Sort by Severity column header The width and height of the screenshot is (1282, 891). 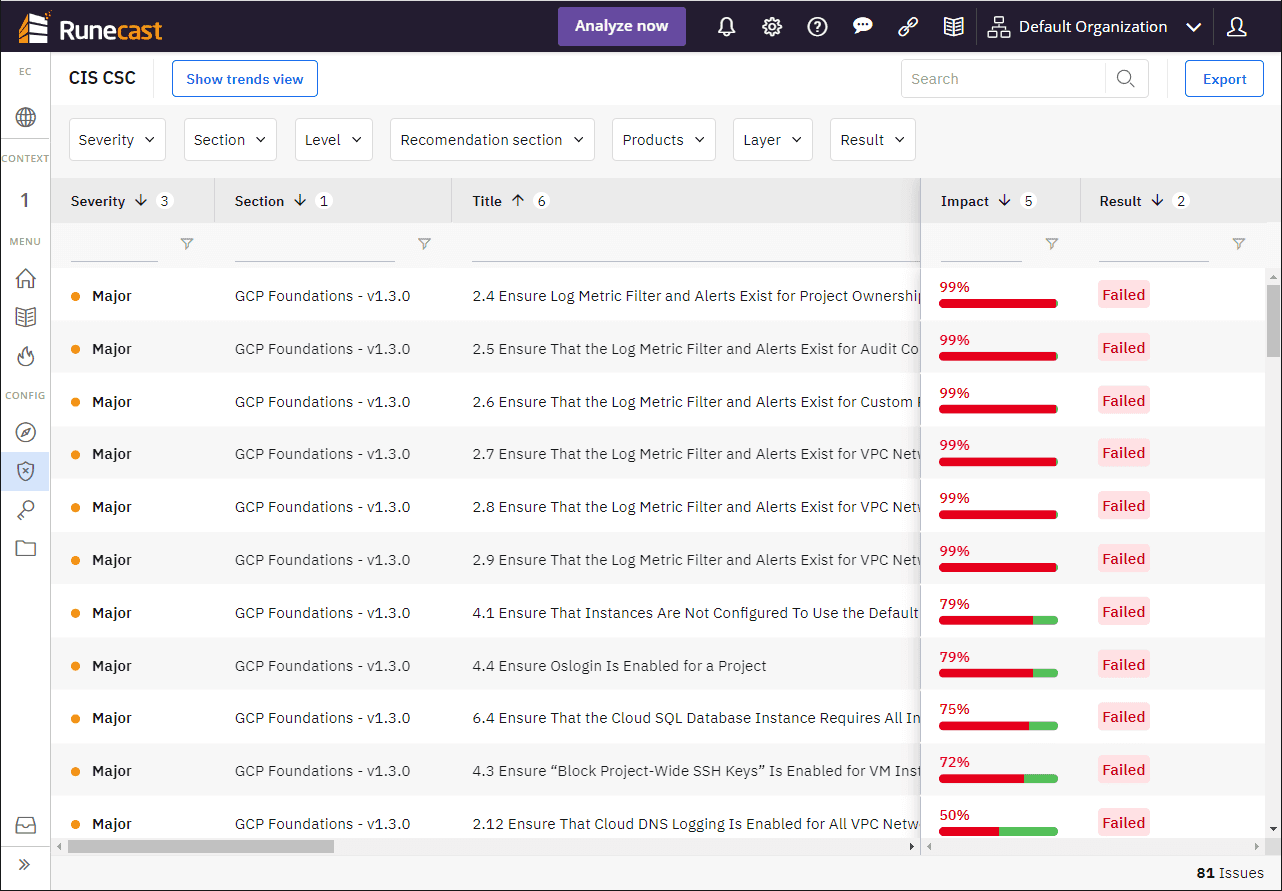point(98,201)
